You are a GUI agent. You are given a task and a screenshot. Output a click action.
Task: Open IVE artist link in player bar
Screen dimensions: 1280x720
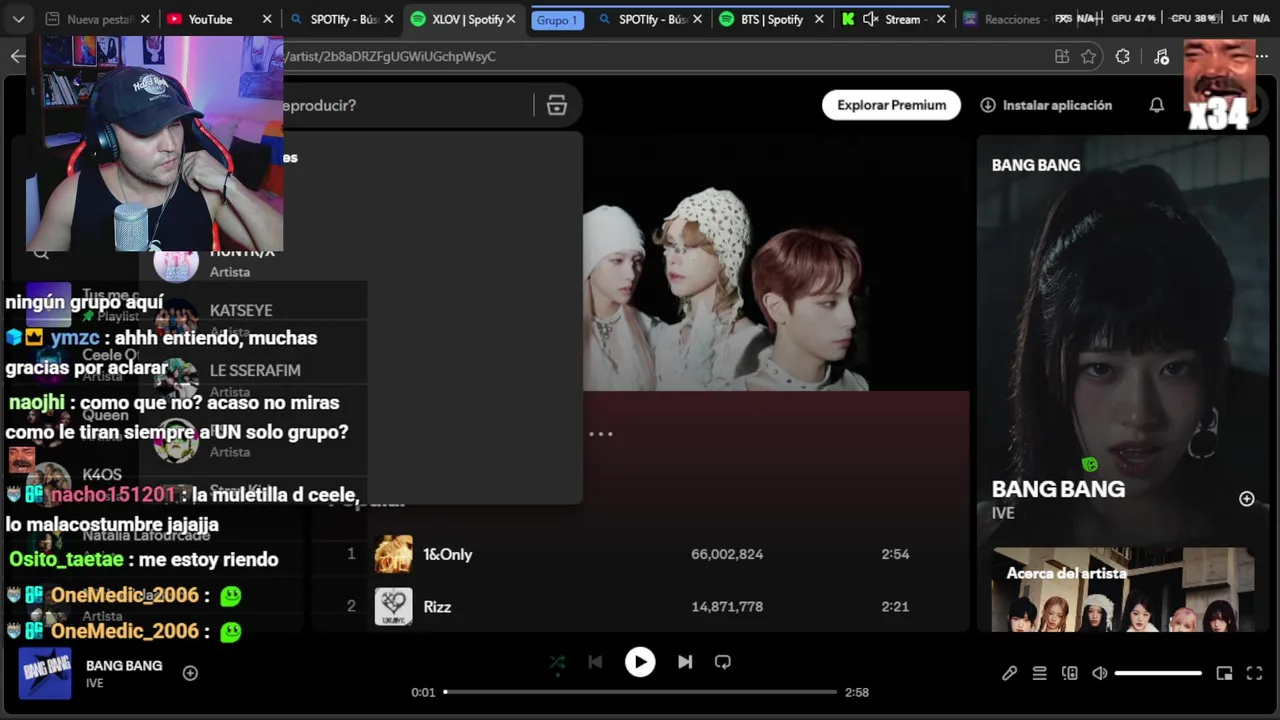[x=94, y=683]
